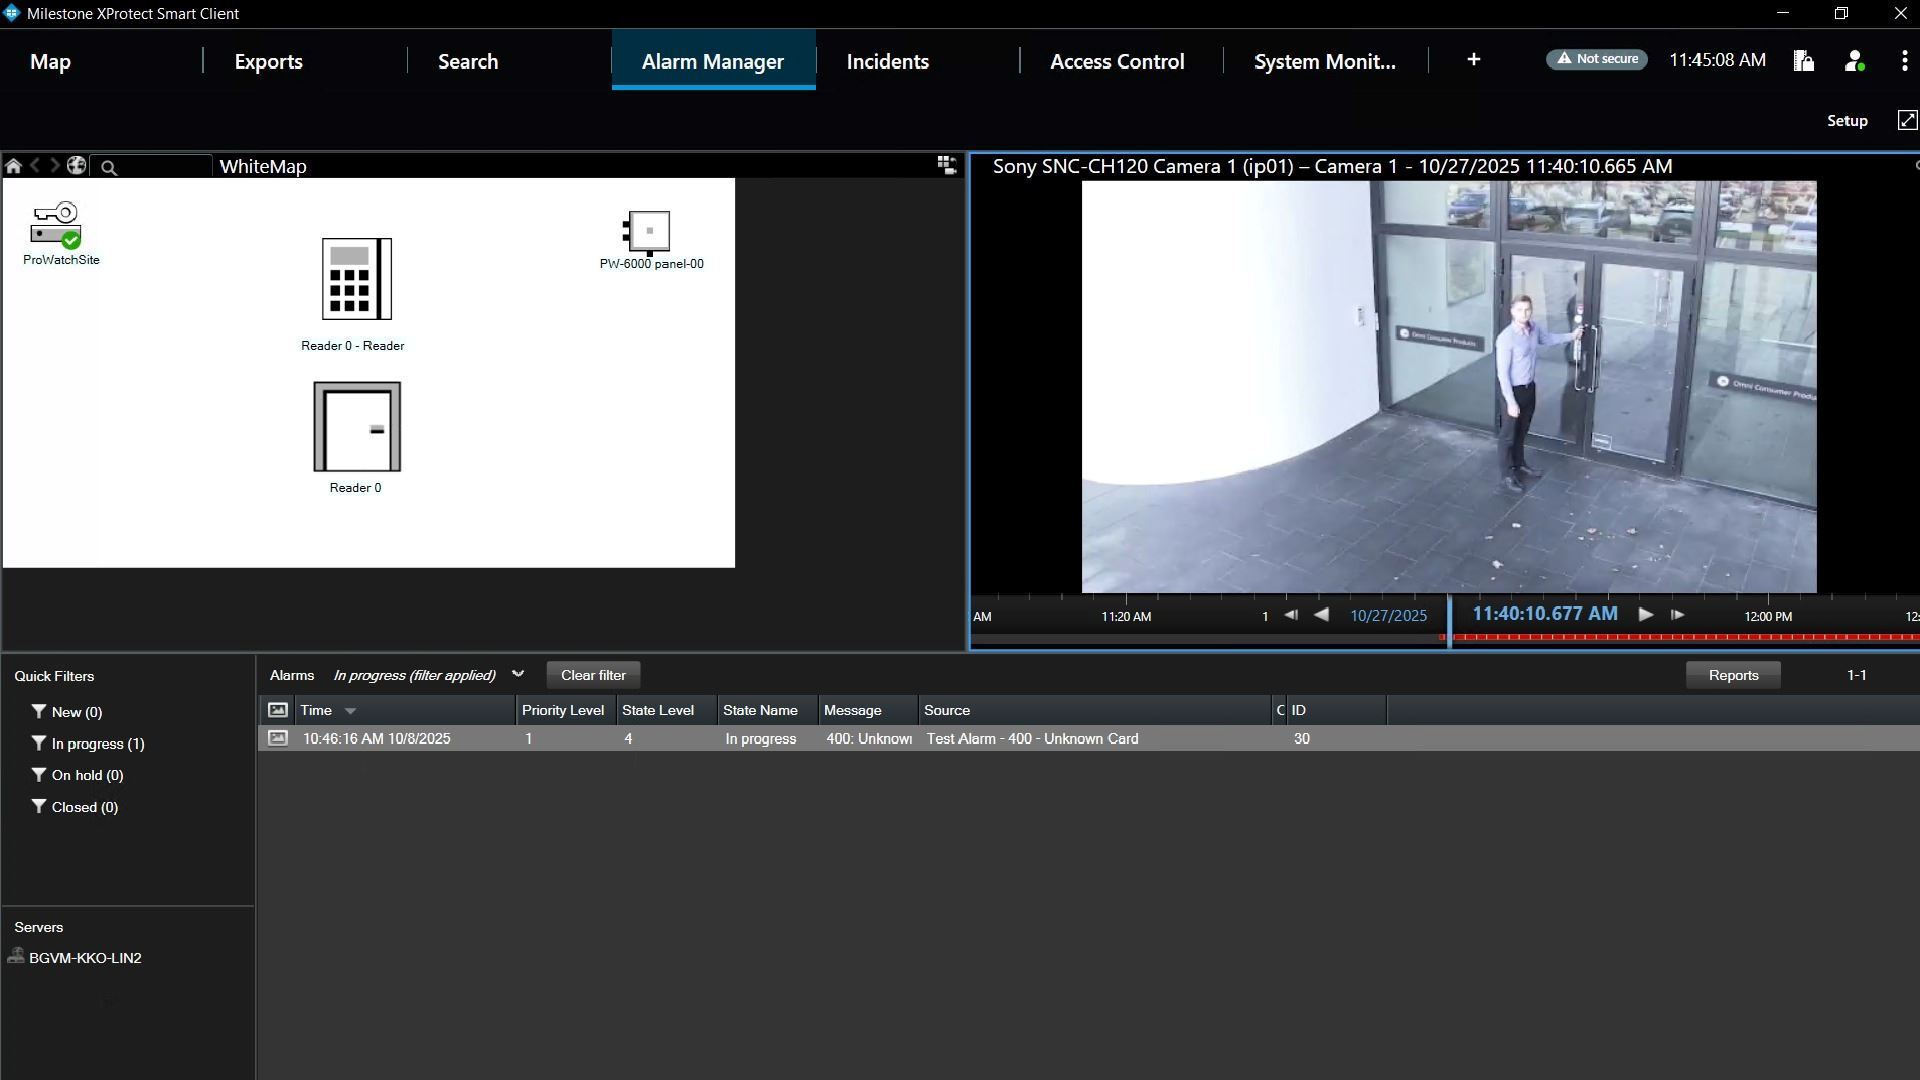Toggle fullscreen mode icon beside Setup
This screenshot has width=1920, height=1080.
pyautogui.click(x=1907, y=120)
